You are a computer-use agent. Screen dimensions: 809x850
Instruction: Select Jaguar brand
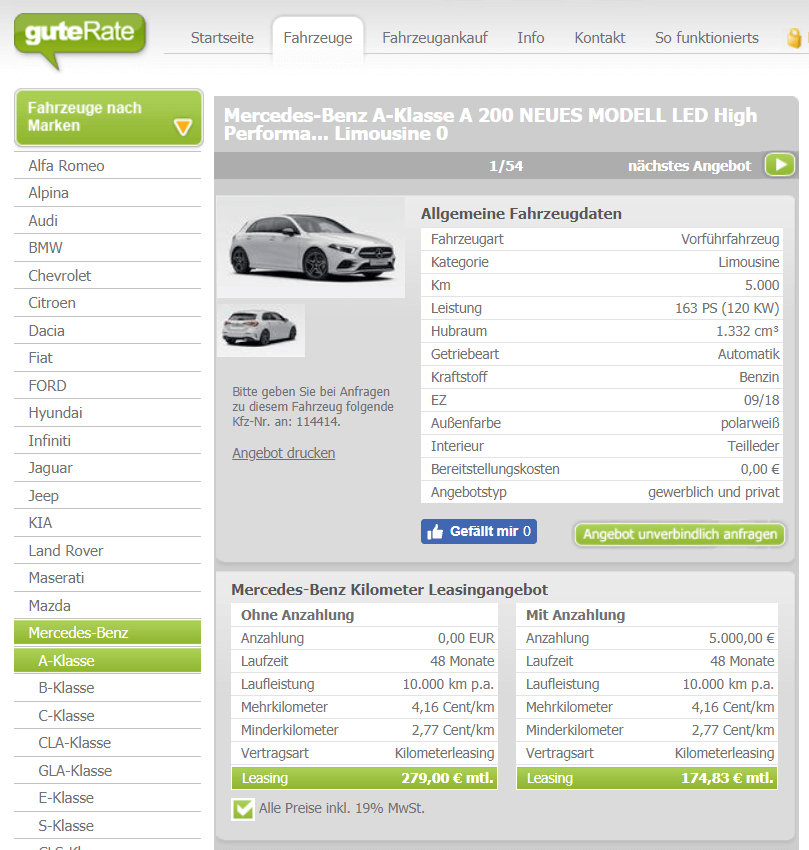(x=107, y=468)
